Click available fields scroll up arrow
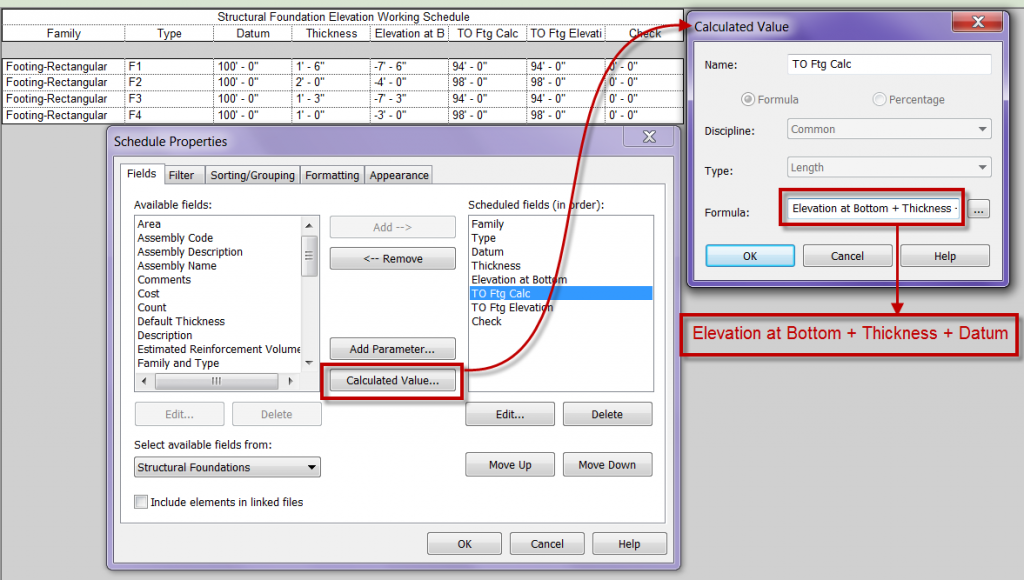Viewport: 1024px width, 580px height. (x=309, y=225)
